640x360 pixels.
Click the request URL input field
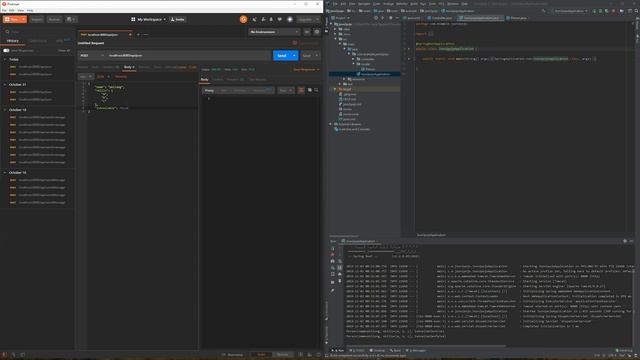tap(188, 56)
